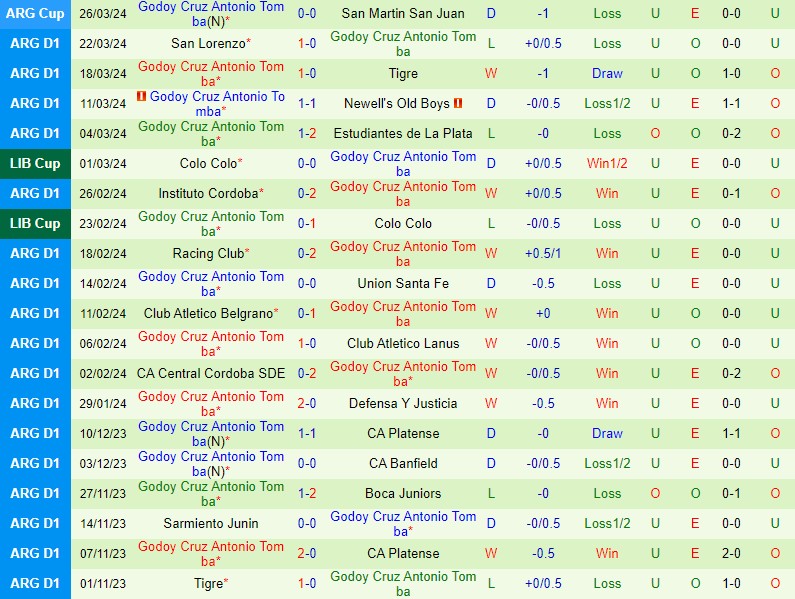Viewport: 795px width, 599px height.
Task: Click the -1 handicap on San Martin San Juan row
Action: [543, 13]
